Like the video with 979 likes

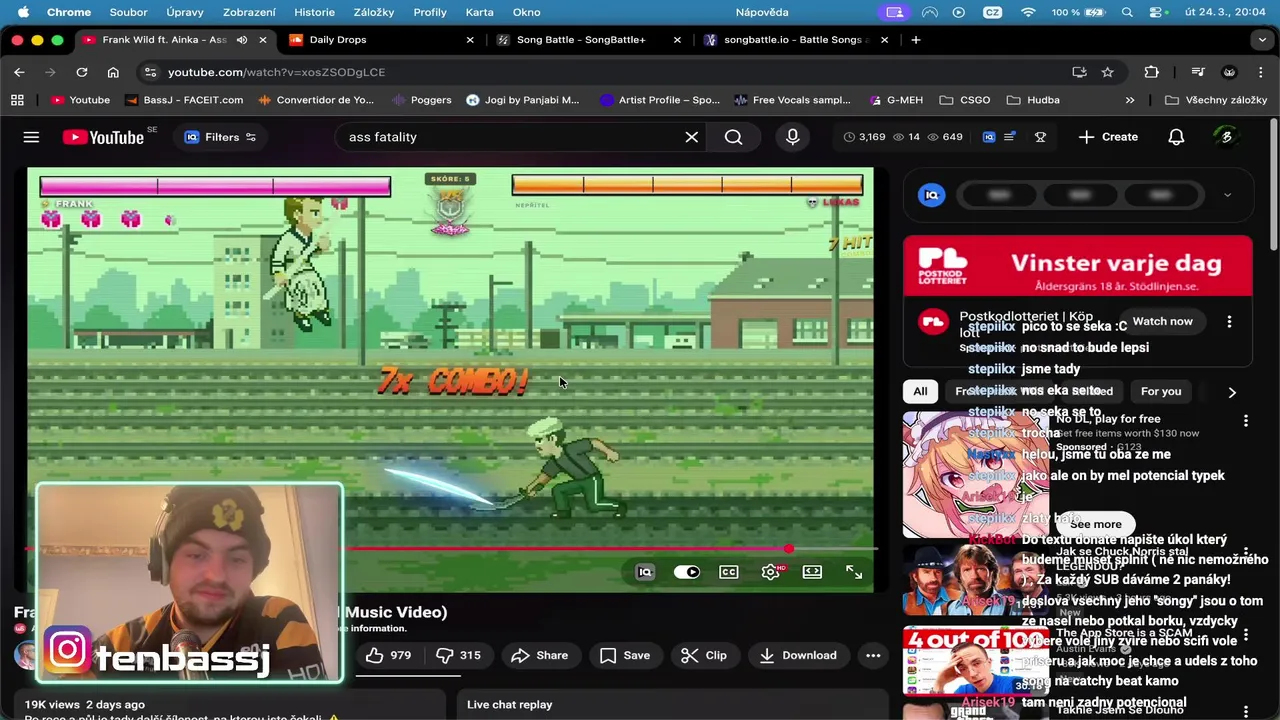(x=388, y=655)
